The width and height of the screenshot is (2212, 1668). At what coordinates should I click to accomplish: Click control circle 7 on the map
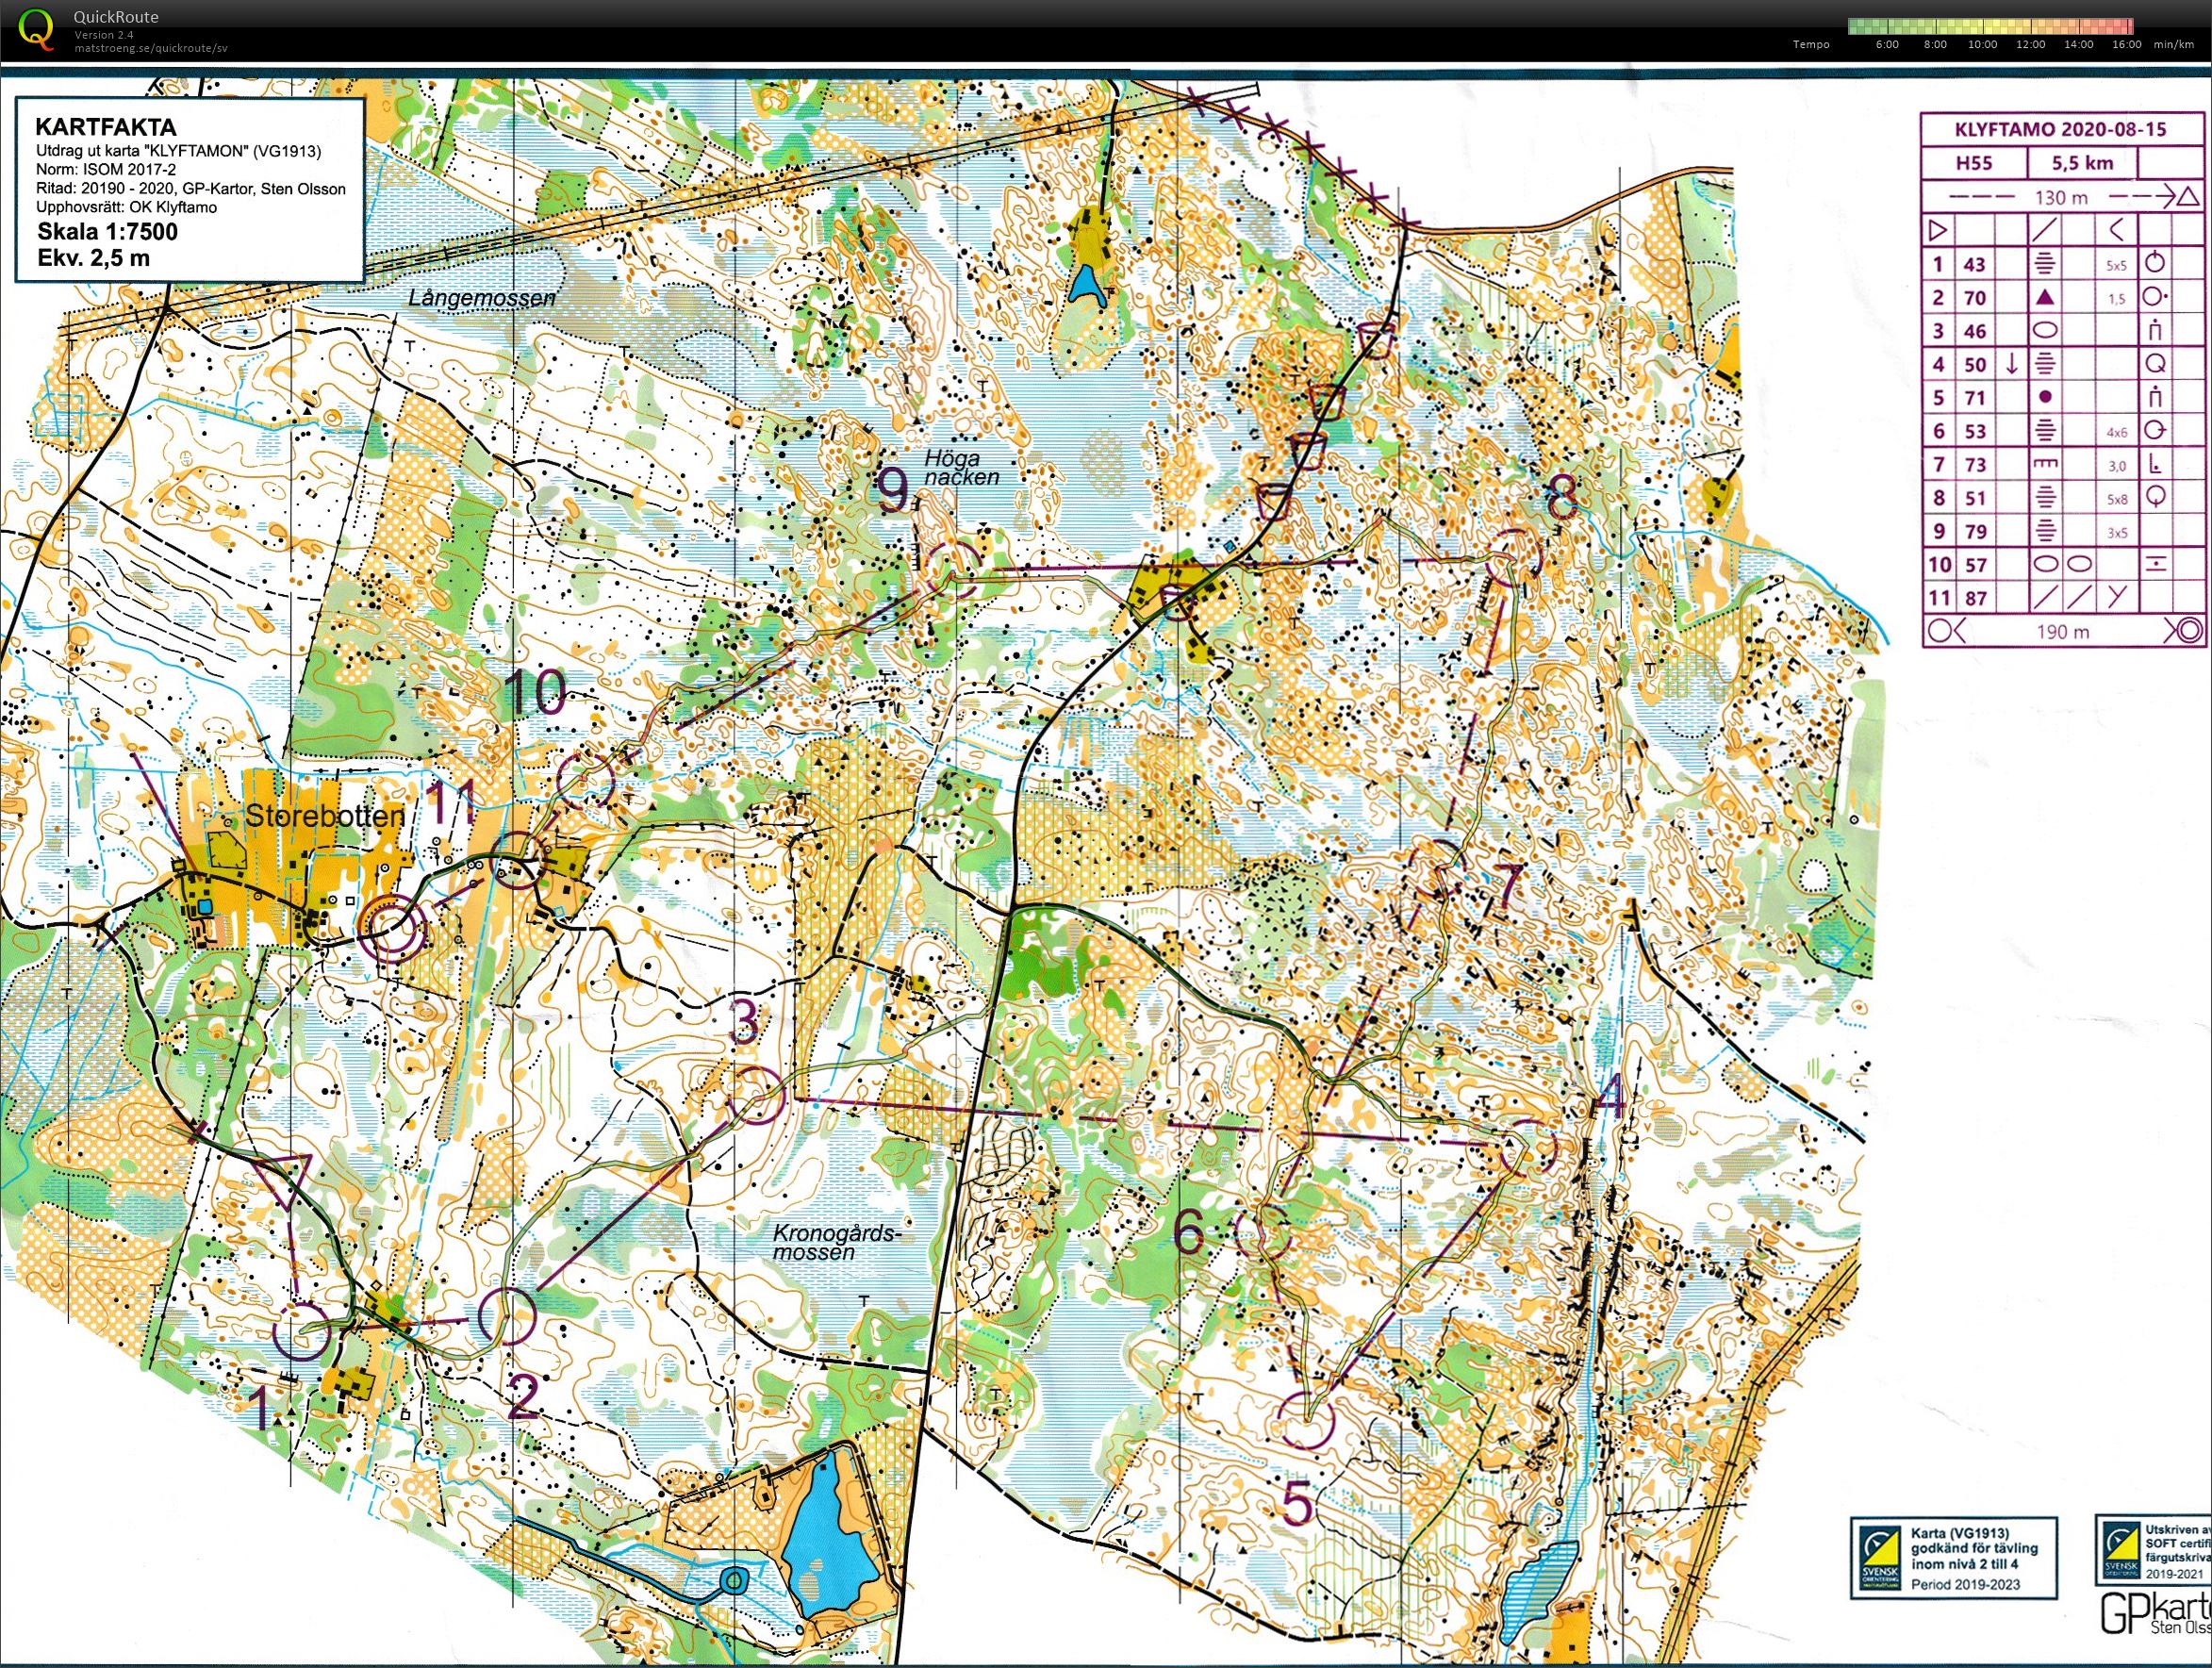click(x=1439, y=869)
